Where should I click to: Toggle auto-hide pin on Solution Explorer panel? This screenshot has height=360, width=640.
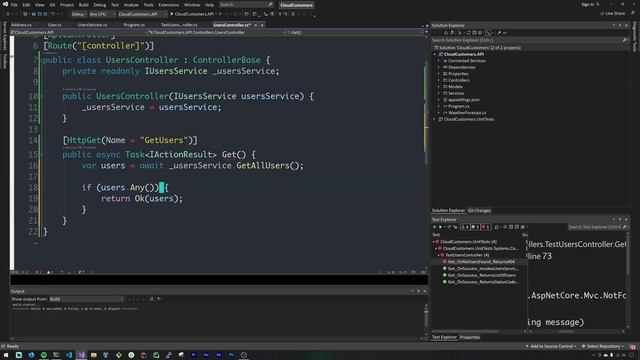[620, 25]
